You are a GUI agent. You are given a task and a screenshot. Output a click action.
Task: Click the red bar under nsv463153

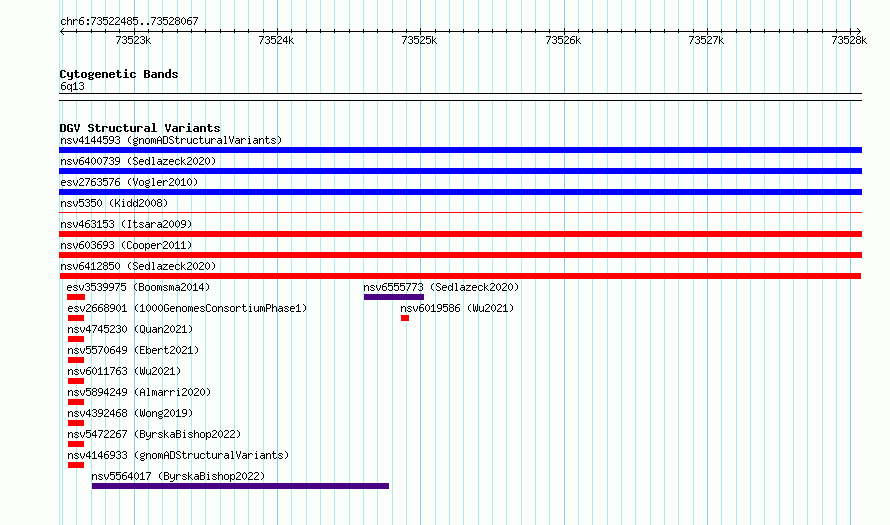pyautogui.click(x=460, y=234)
